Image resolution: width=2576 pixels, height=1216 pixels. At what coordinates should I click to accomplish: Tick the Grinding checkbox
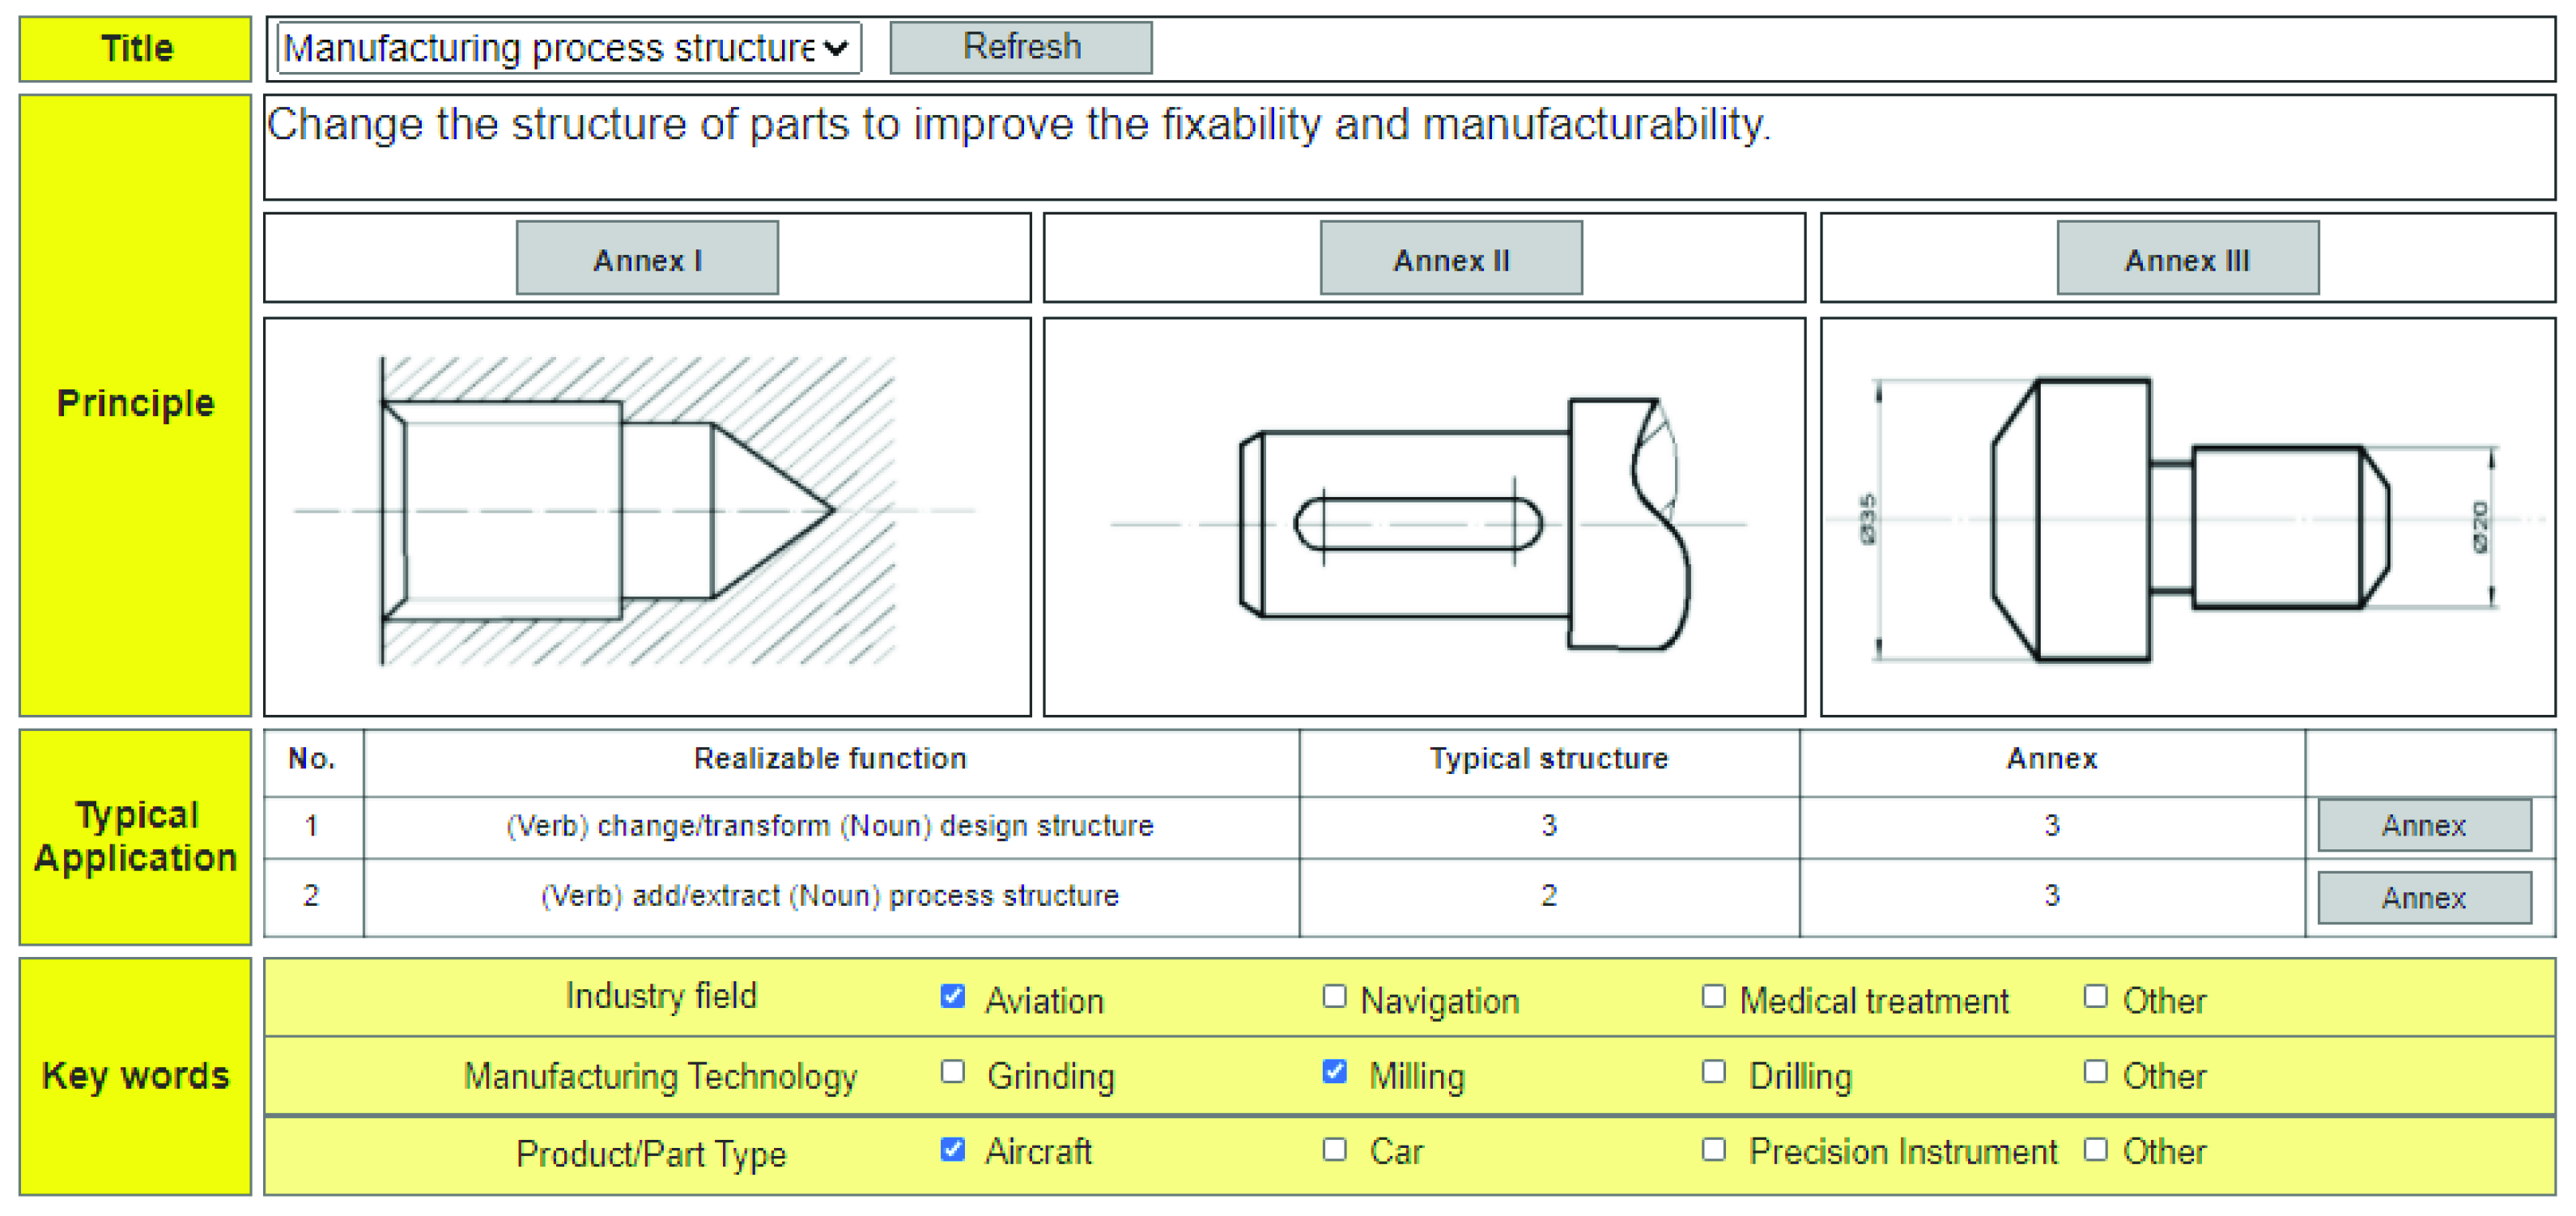[953, 1072]
